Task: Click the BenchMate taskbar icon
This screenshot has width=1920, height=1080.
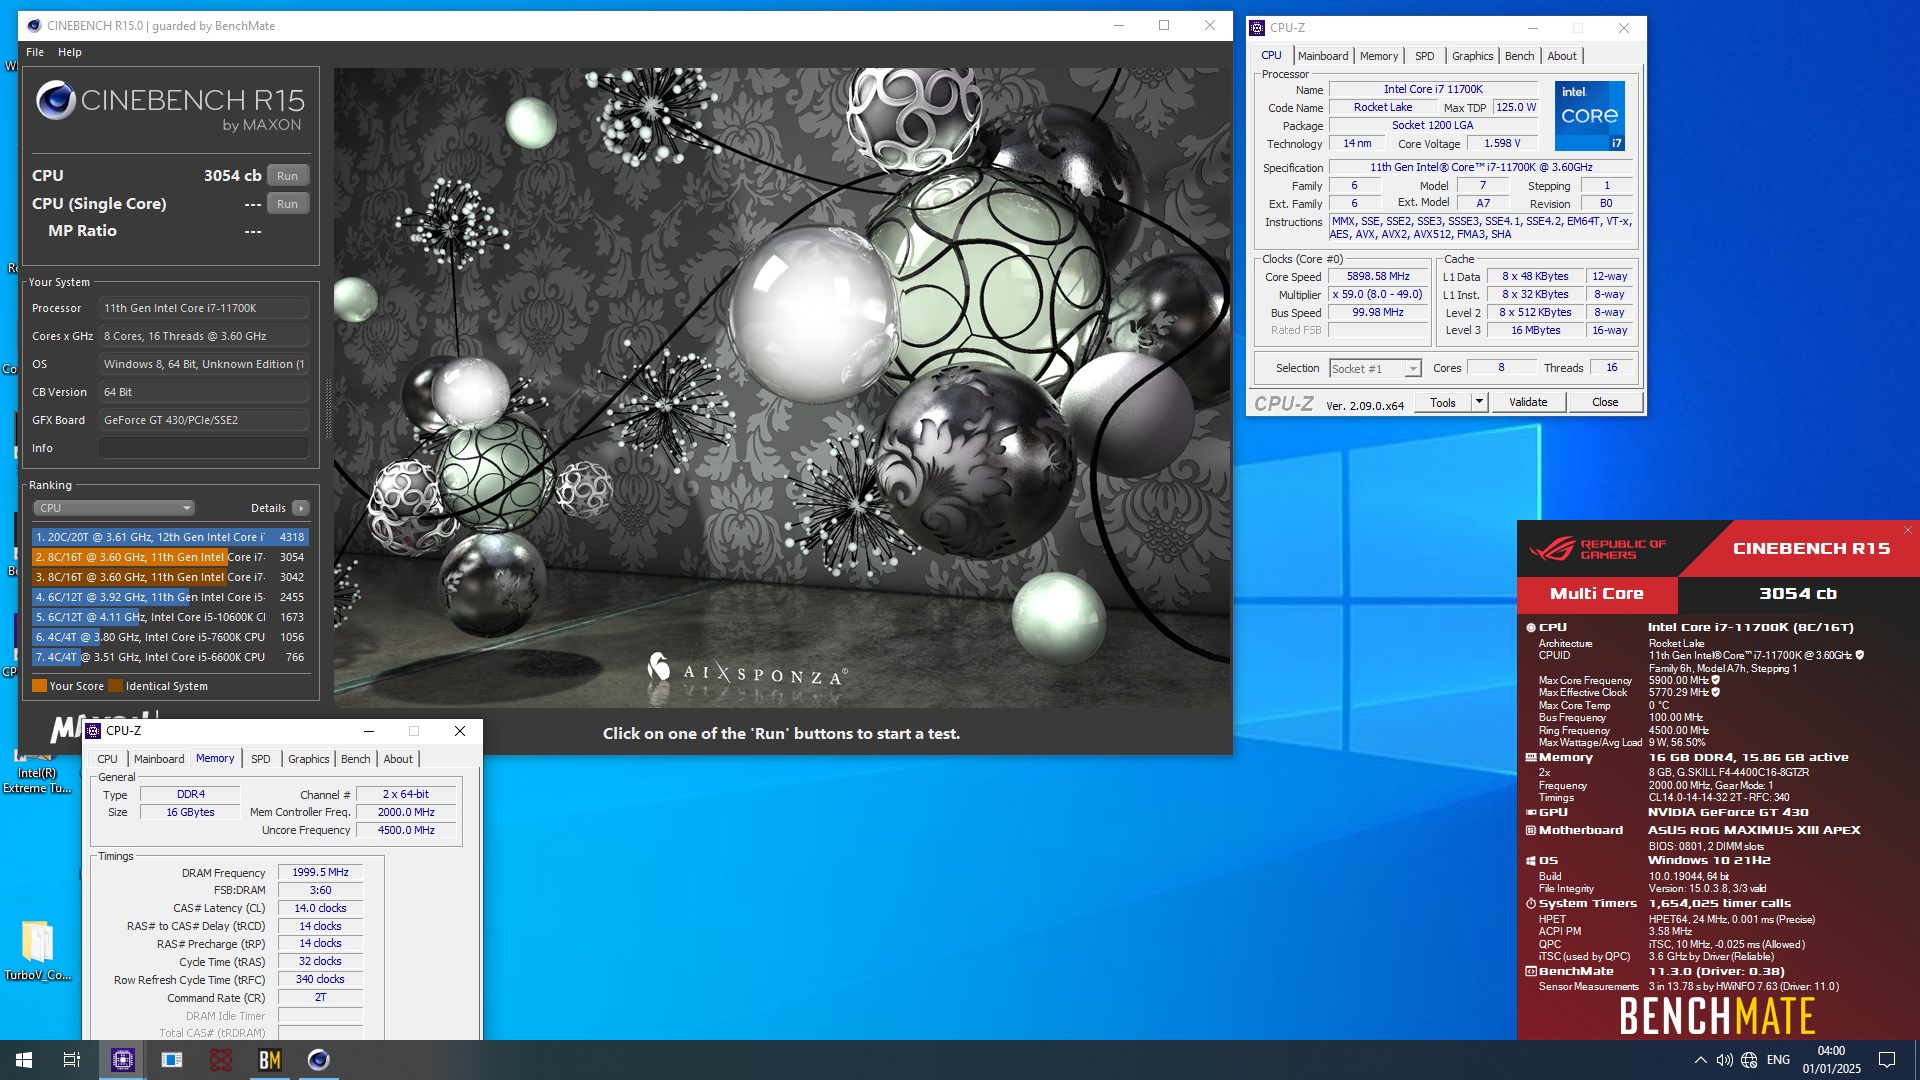Action: 270,1060
